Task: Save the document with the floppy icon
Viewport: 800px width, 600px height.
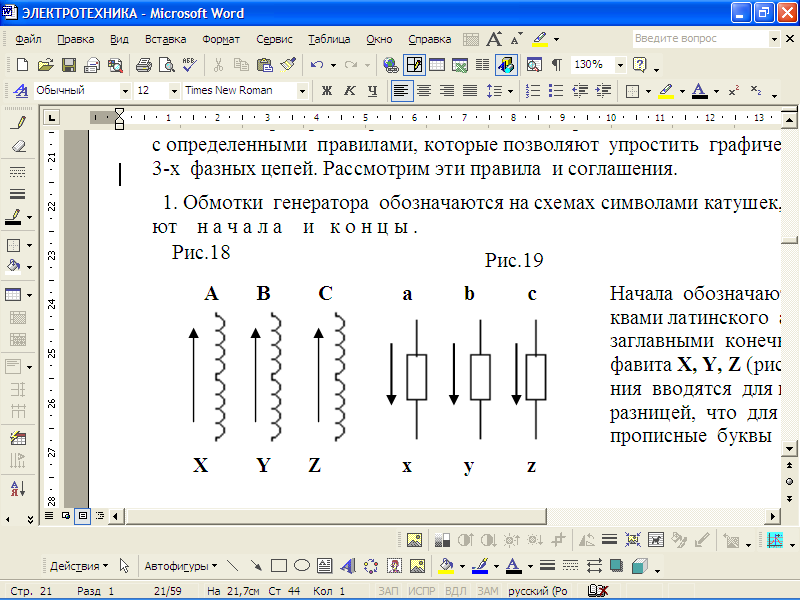Action: (x=69, y=65)
